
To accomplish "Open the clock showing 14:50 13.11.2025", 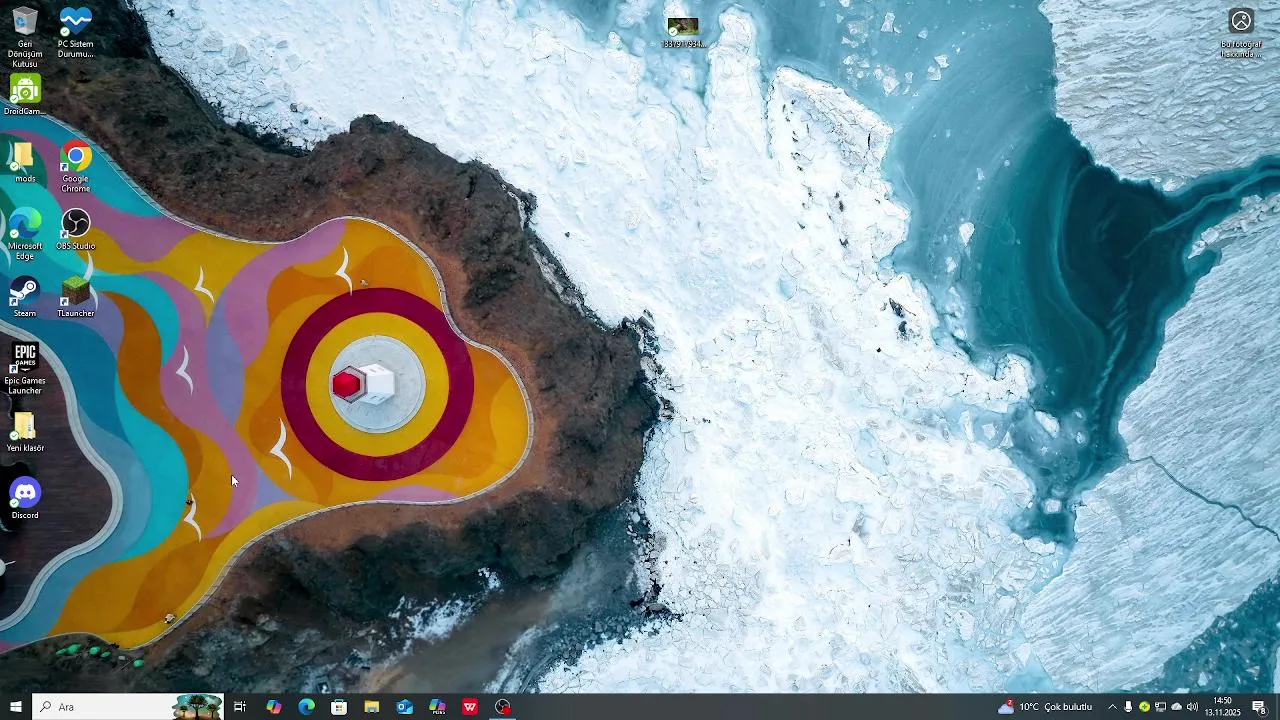I will (1222, 707).
